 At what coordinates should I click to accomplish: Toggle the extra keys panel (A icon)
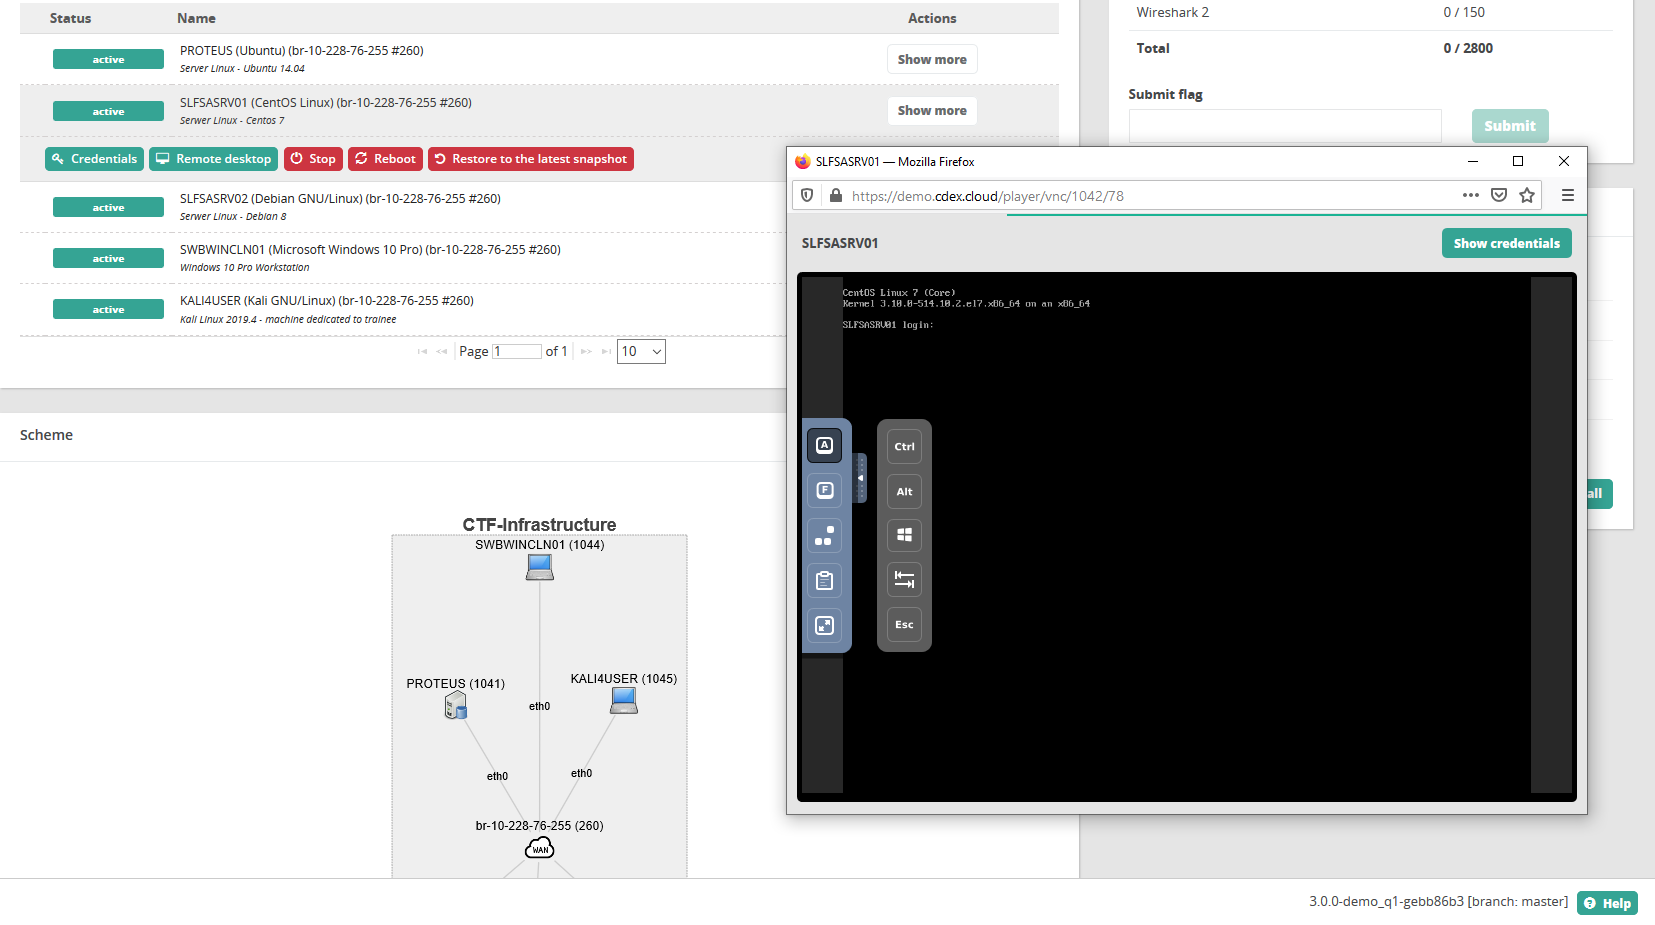tap(824, 446)
